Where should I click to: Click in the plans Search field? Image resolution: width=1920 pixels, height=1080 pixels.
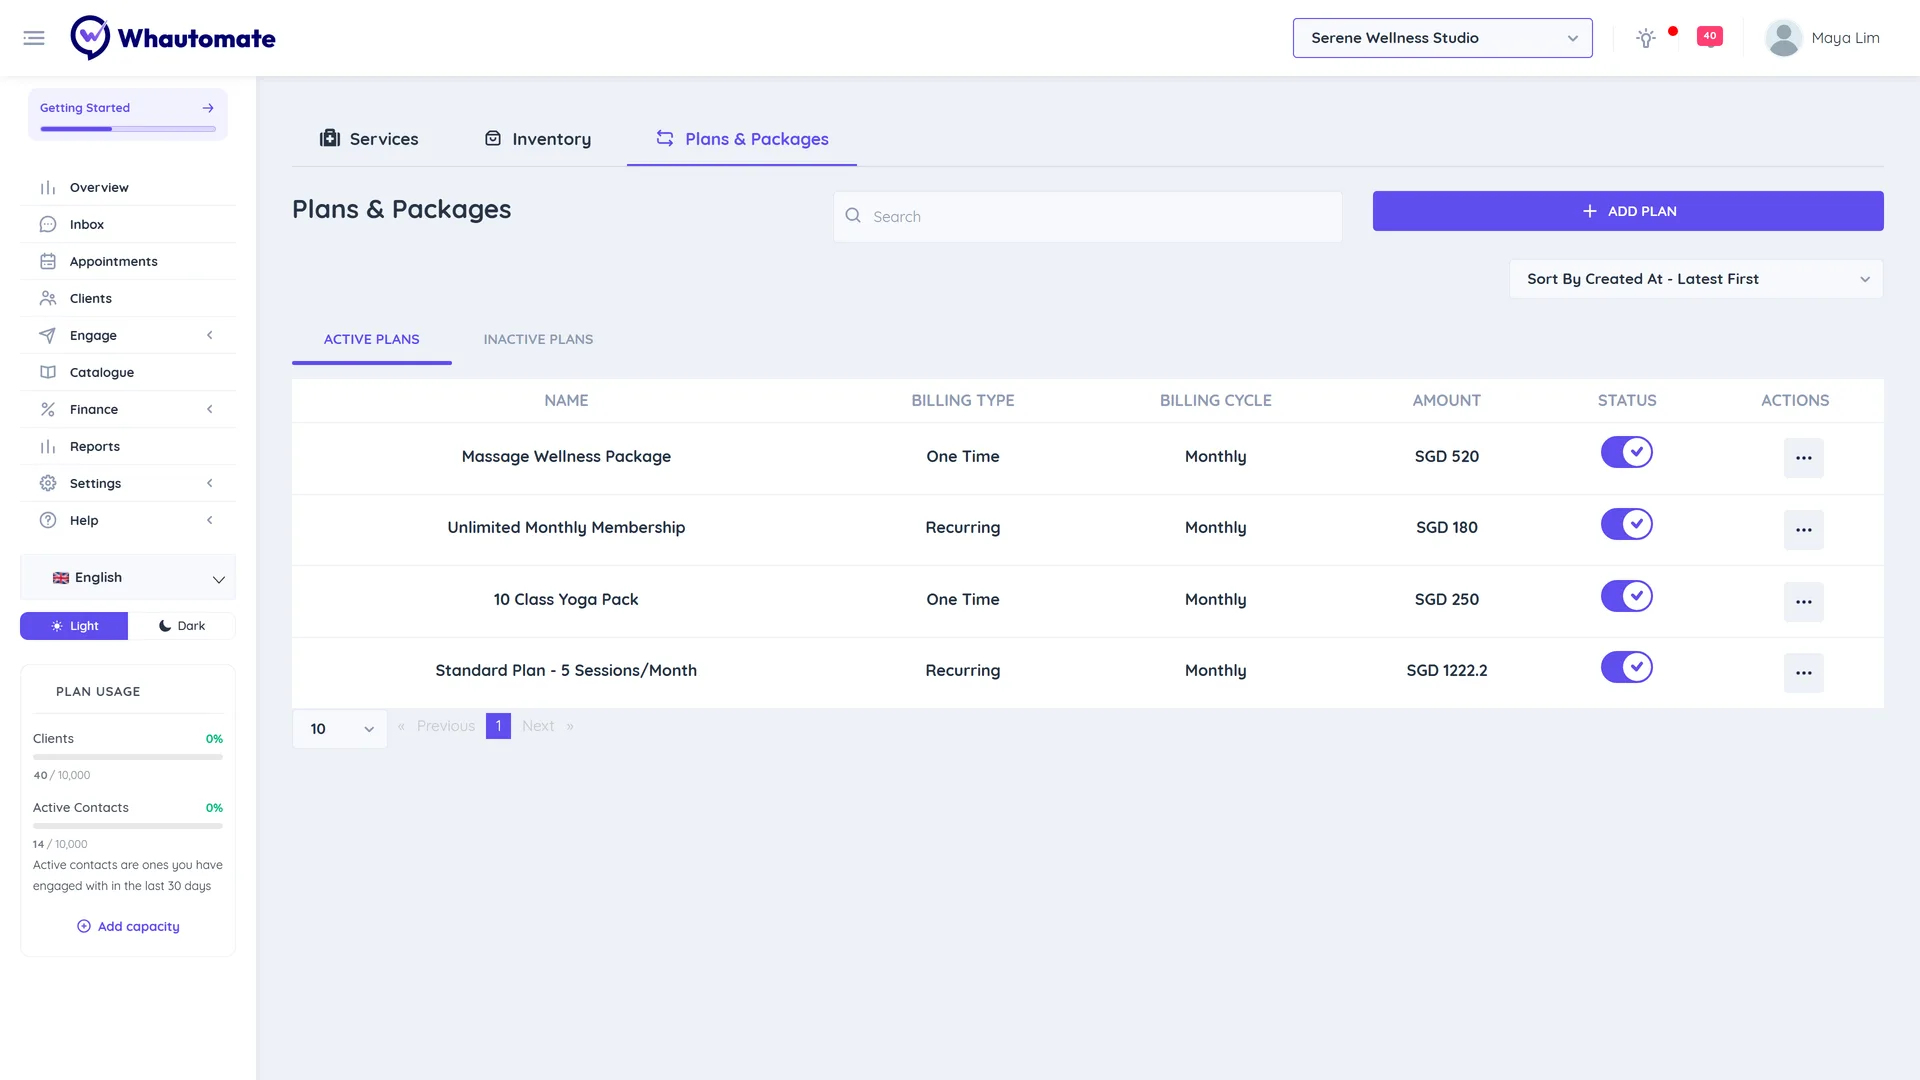(1088, 216)
